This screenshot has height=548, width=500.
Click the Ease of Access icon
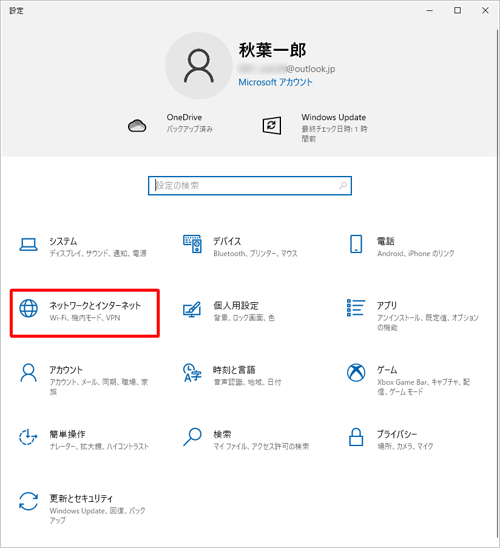click(x=28, y=437)
